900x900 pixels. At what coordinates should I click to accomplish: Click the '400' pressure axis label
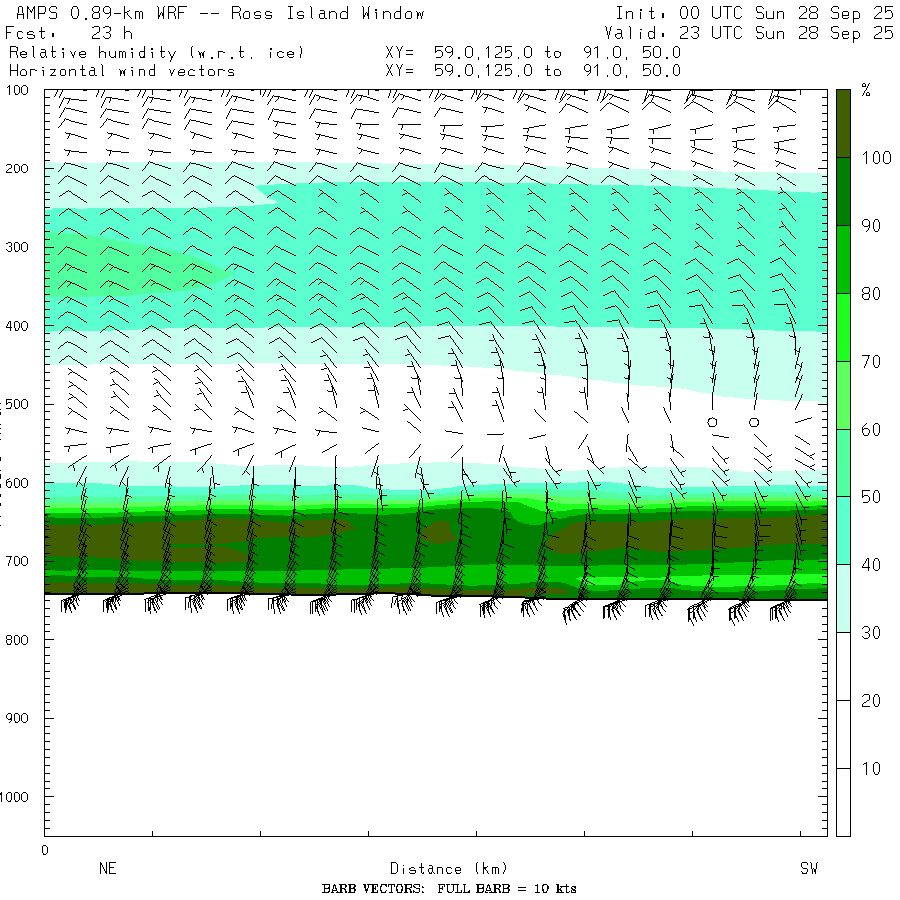17,326
